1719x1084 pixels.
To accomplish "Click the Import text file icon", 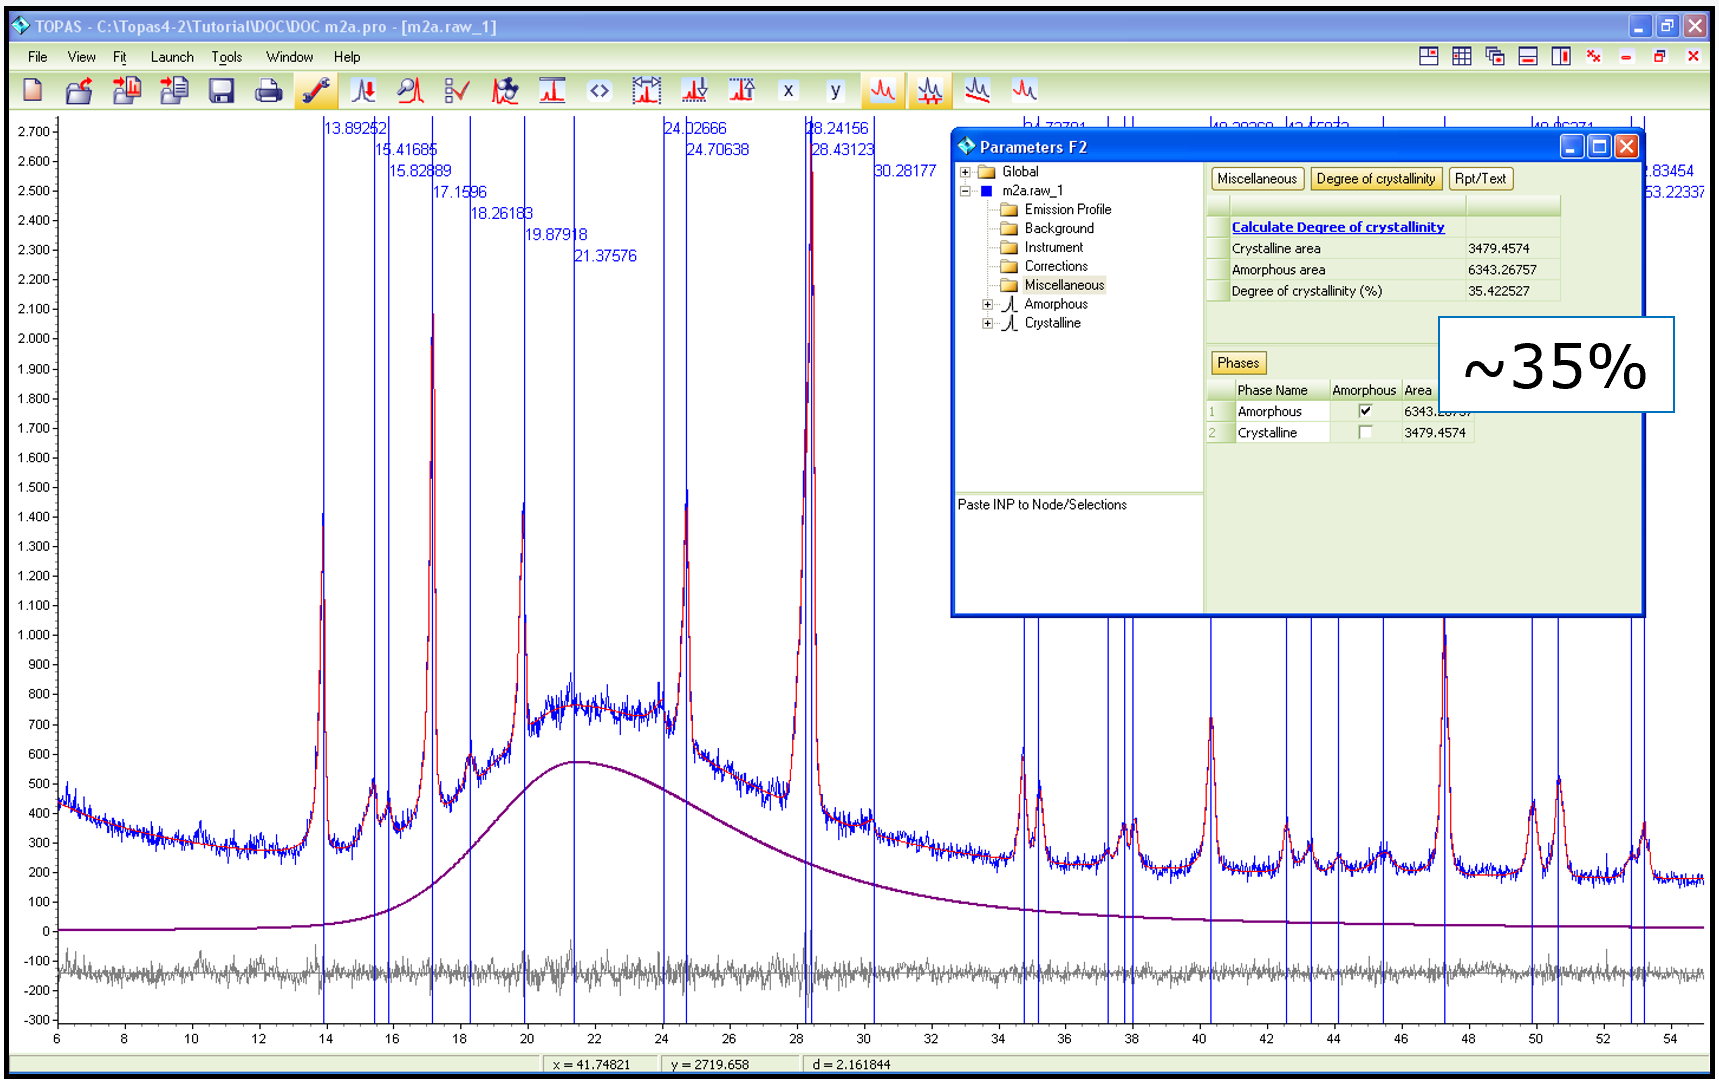I will tap(174, 91).
